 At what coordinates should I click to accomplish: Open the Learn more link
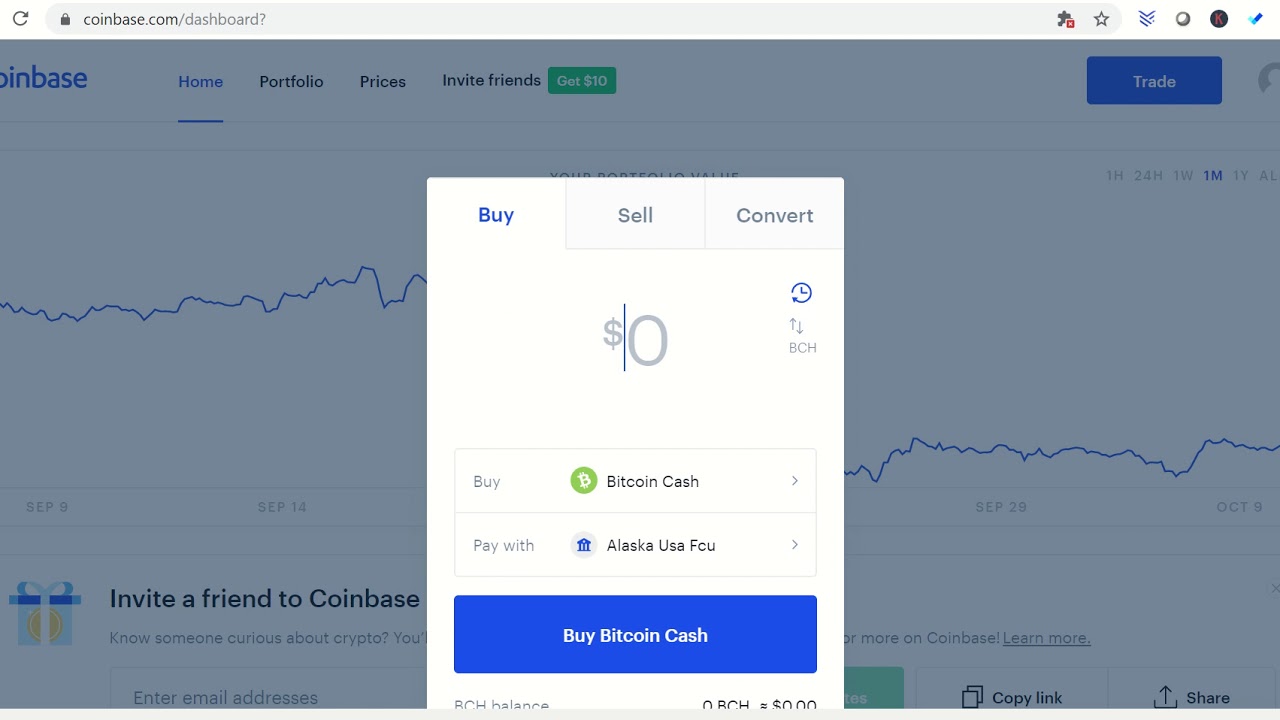click(x=1046, y=638)
